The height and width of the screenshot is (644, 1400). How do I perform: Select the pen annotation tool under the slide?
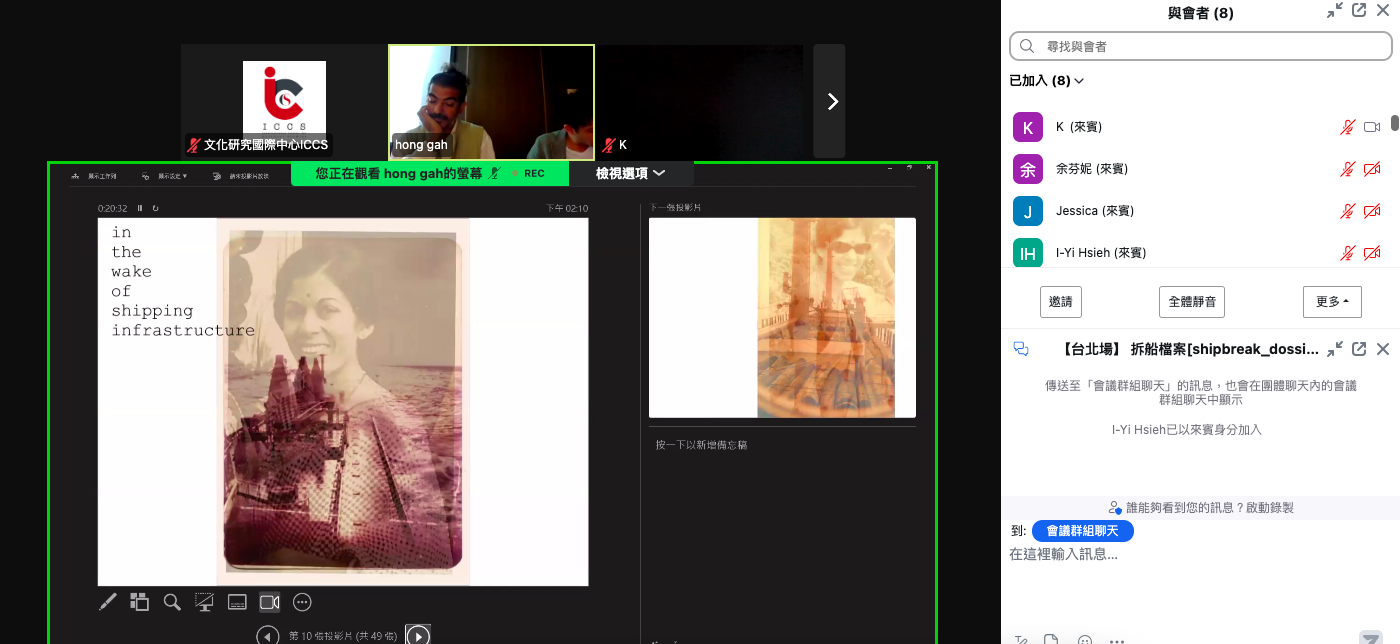pyautogui.click(x=108, y=602)
